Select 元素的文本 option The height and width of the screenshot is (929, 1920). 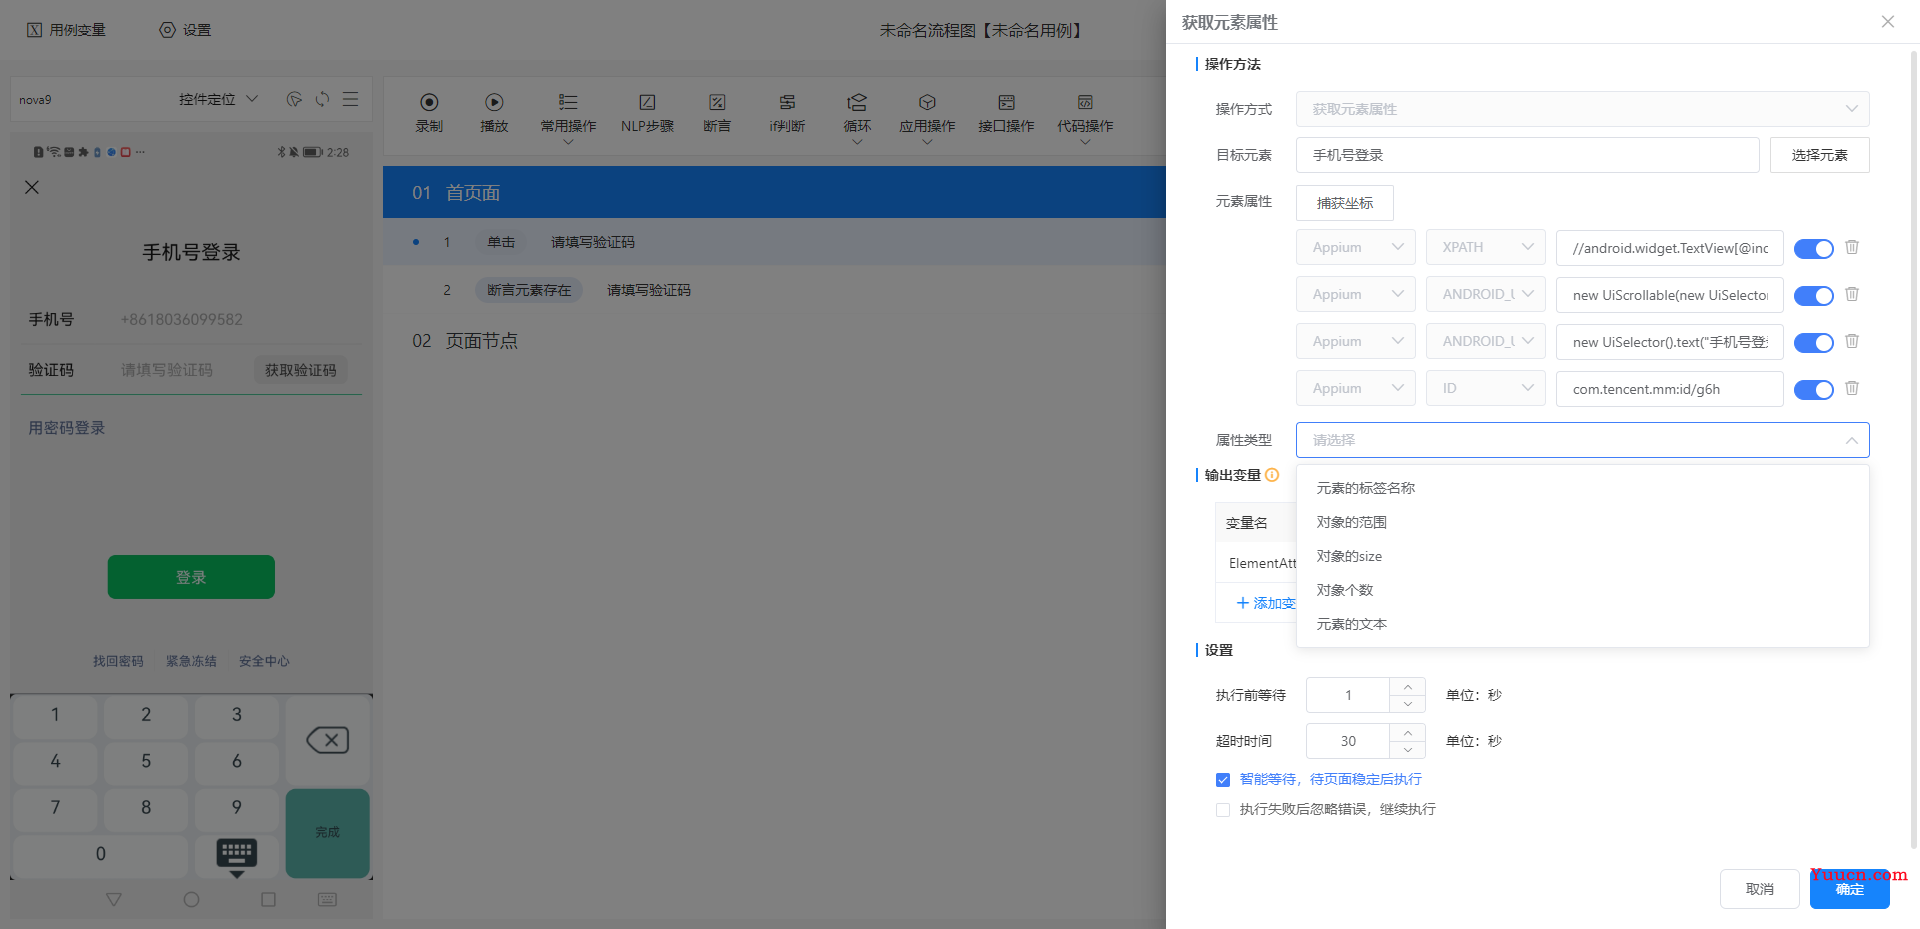click(x=1582, y=624)
